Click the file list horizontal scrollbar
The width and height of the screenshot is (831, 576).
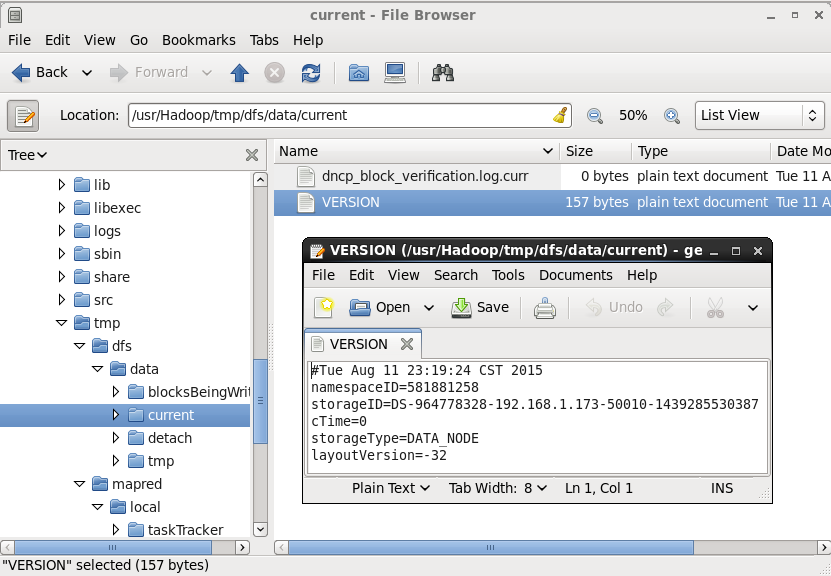pyautogui.click(x=491, y=547)
